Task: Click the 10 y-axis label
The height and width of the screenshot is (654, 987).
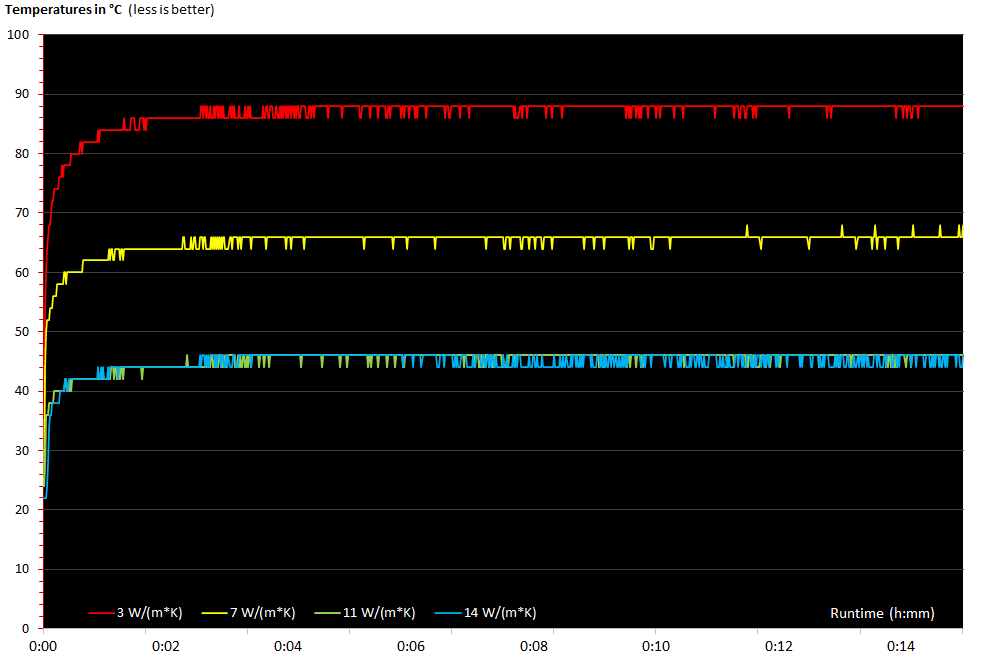Action: pyautogui.click(x=21, y=569)
